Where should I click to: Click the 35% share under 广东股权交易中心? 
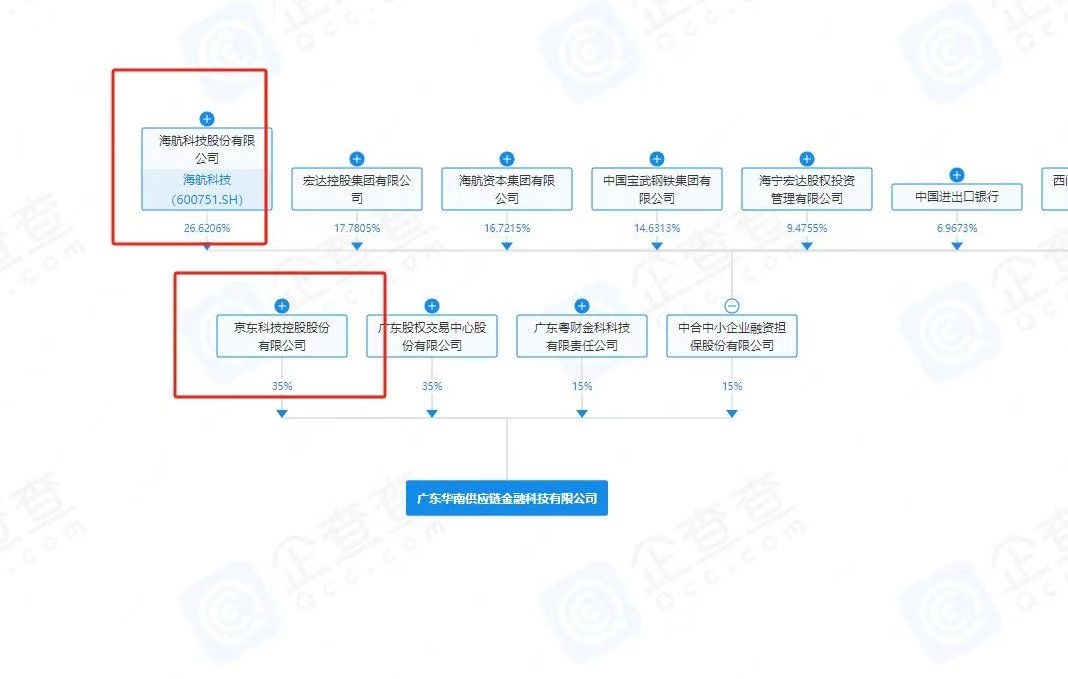432,386
